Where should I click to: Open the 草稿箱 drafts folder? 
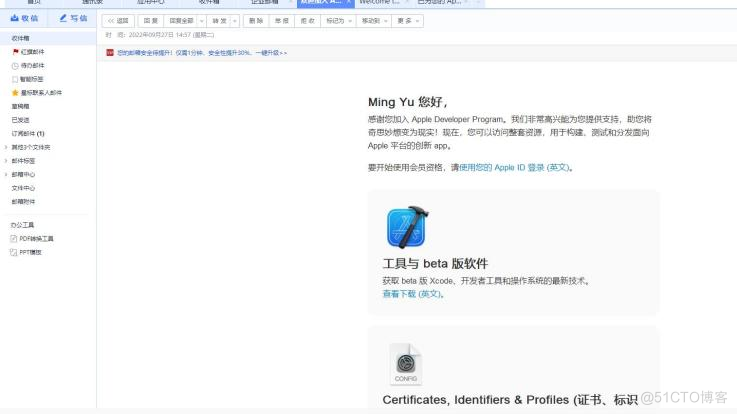(x=20, y=106)
